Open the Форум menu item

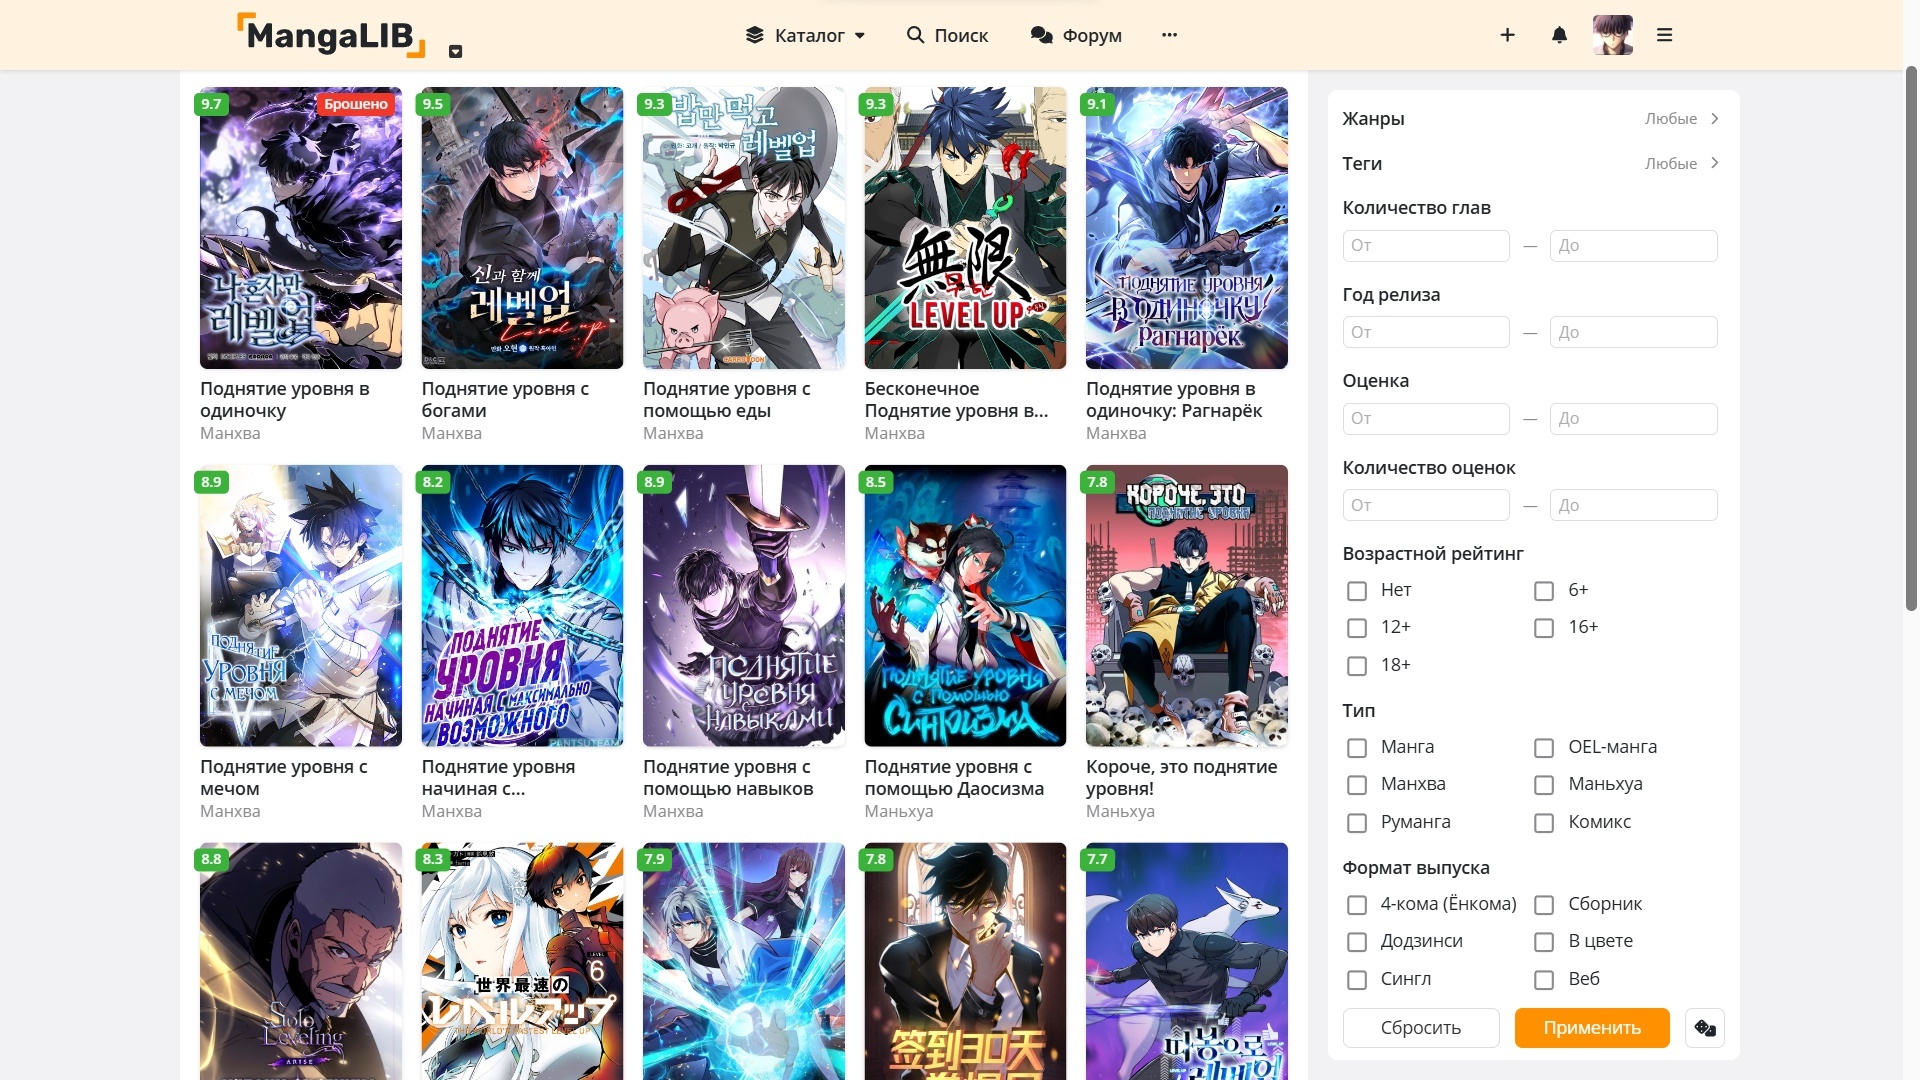coord(1076,35)
